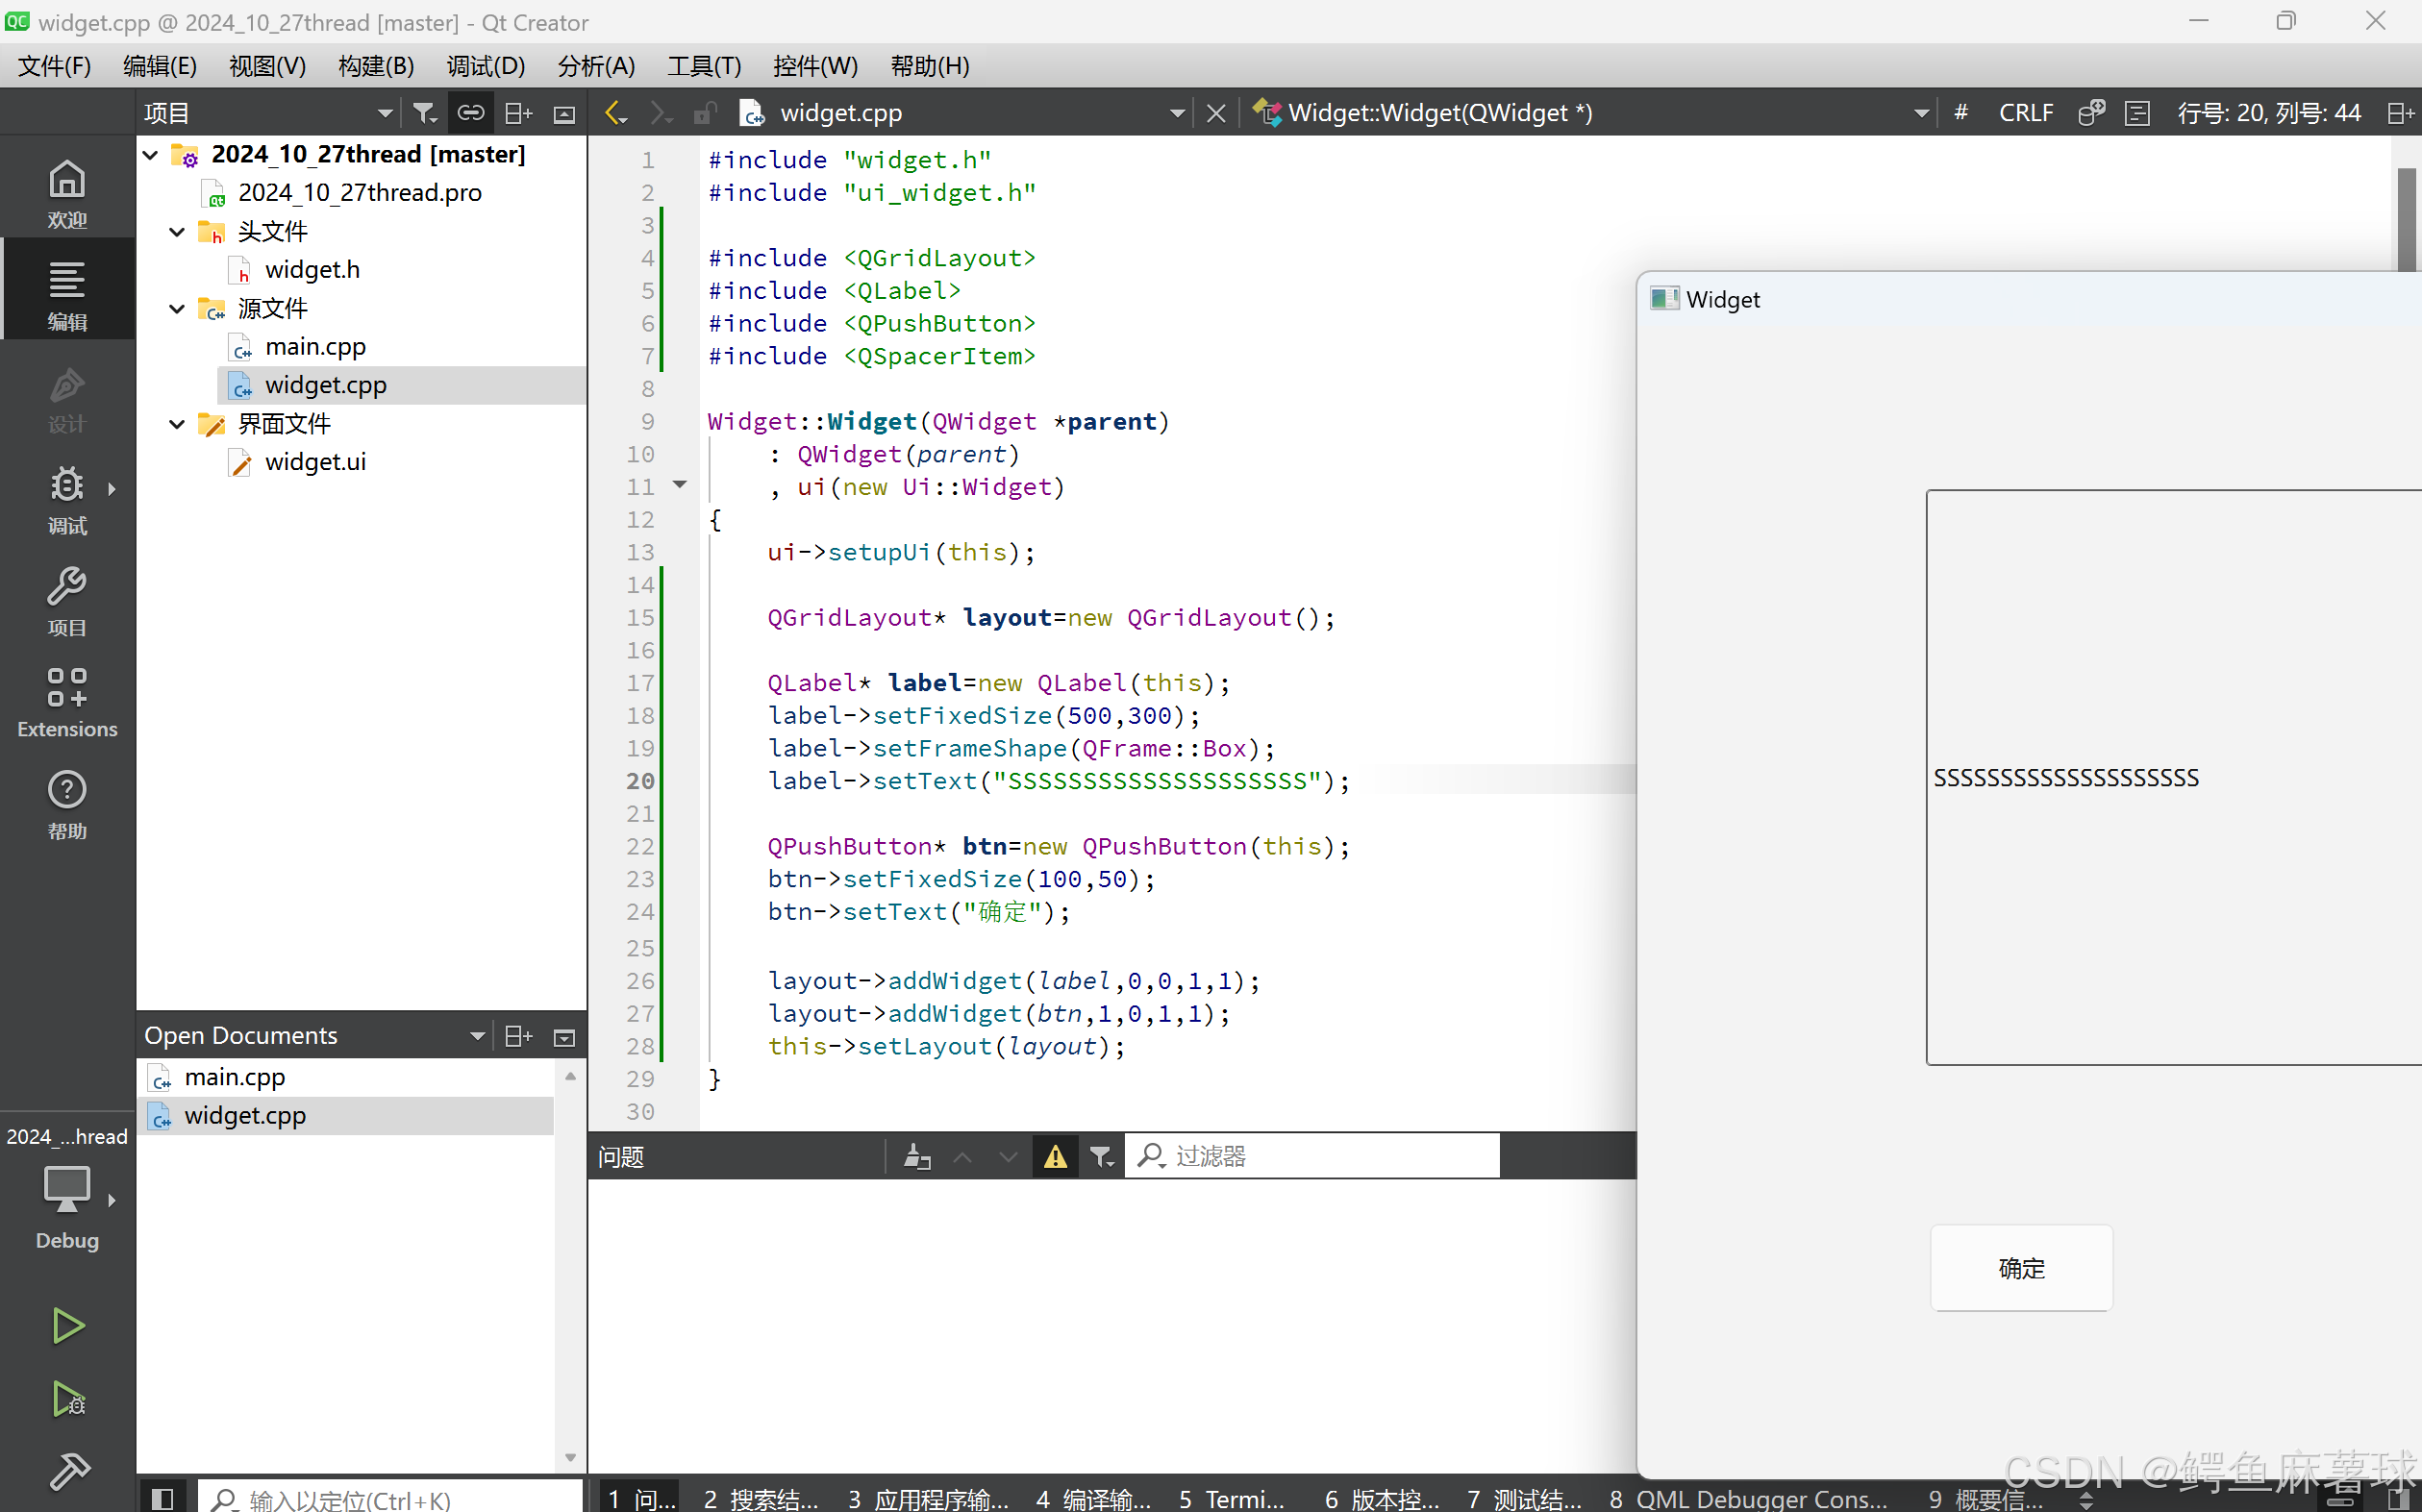
Task: Select widget.h in the project tree
Action: [312, 270]
